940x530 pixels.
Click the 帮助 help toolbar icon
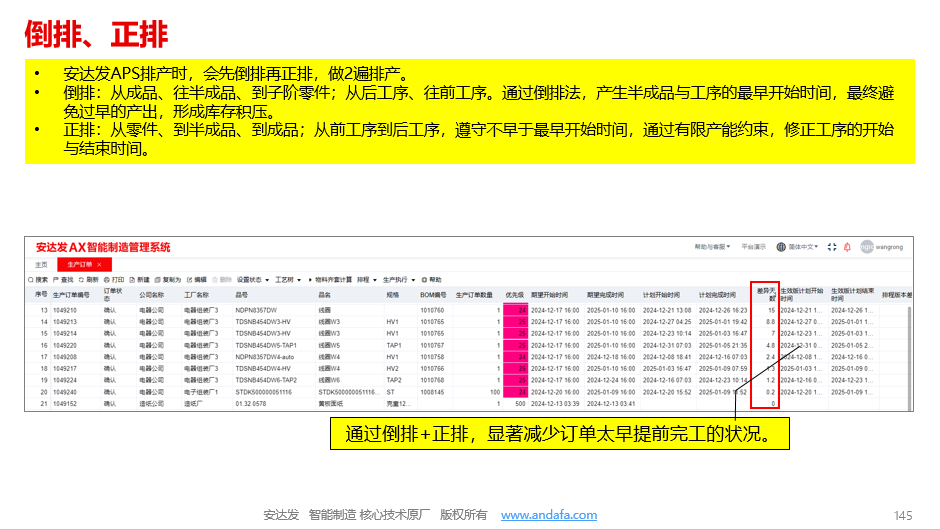pos(424,280)
